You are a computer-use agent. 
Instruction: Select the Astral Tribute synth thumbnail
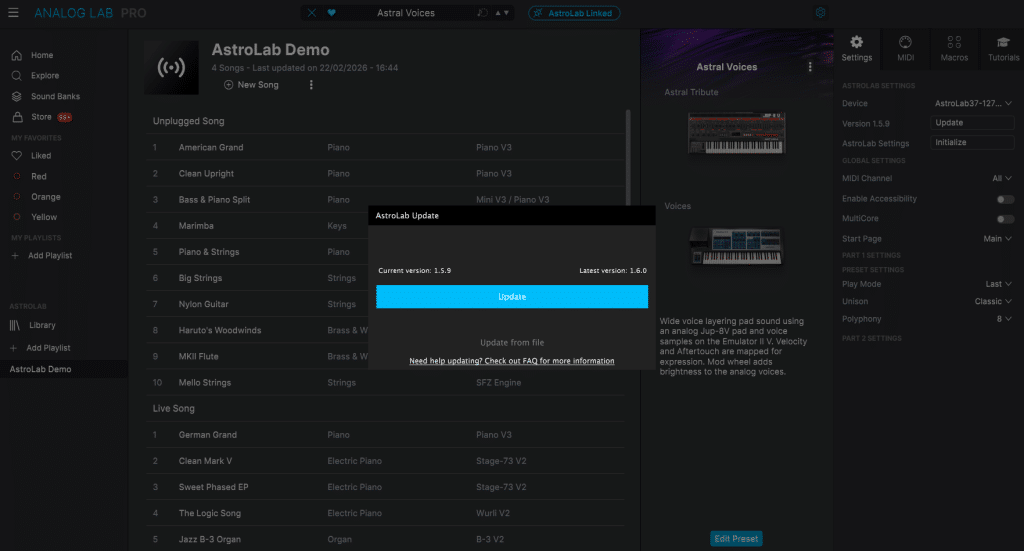pos(736,133)
